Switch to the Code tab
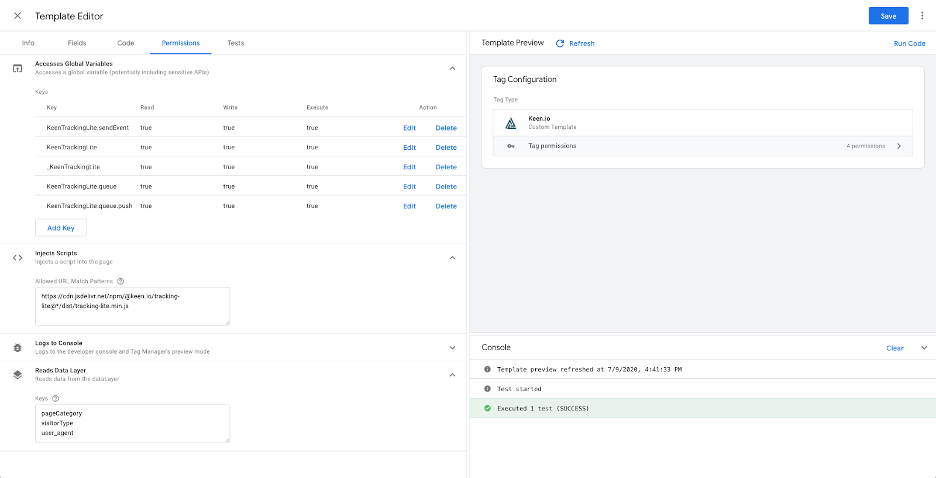The width and height of the screenshot is (936, 478). coord(125,43)
